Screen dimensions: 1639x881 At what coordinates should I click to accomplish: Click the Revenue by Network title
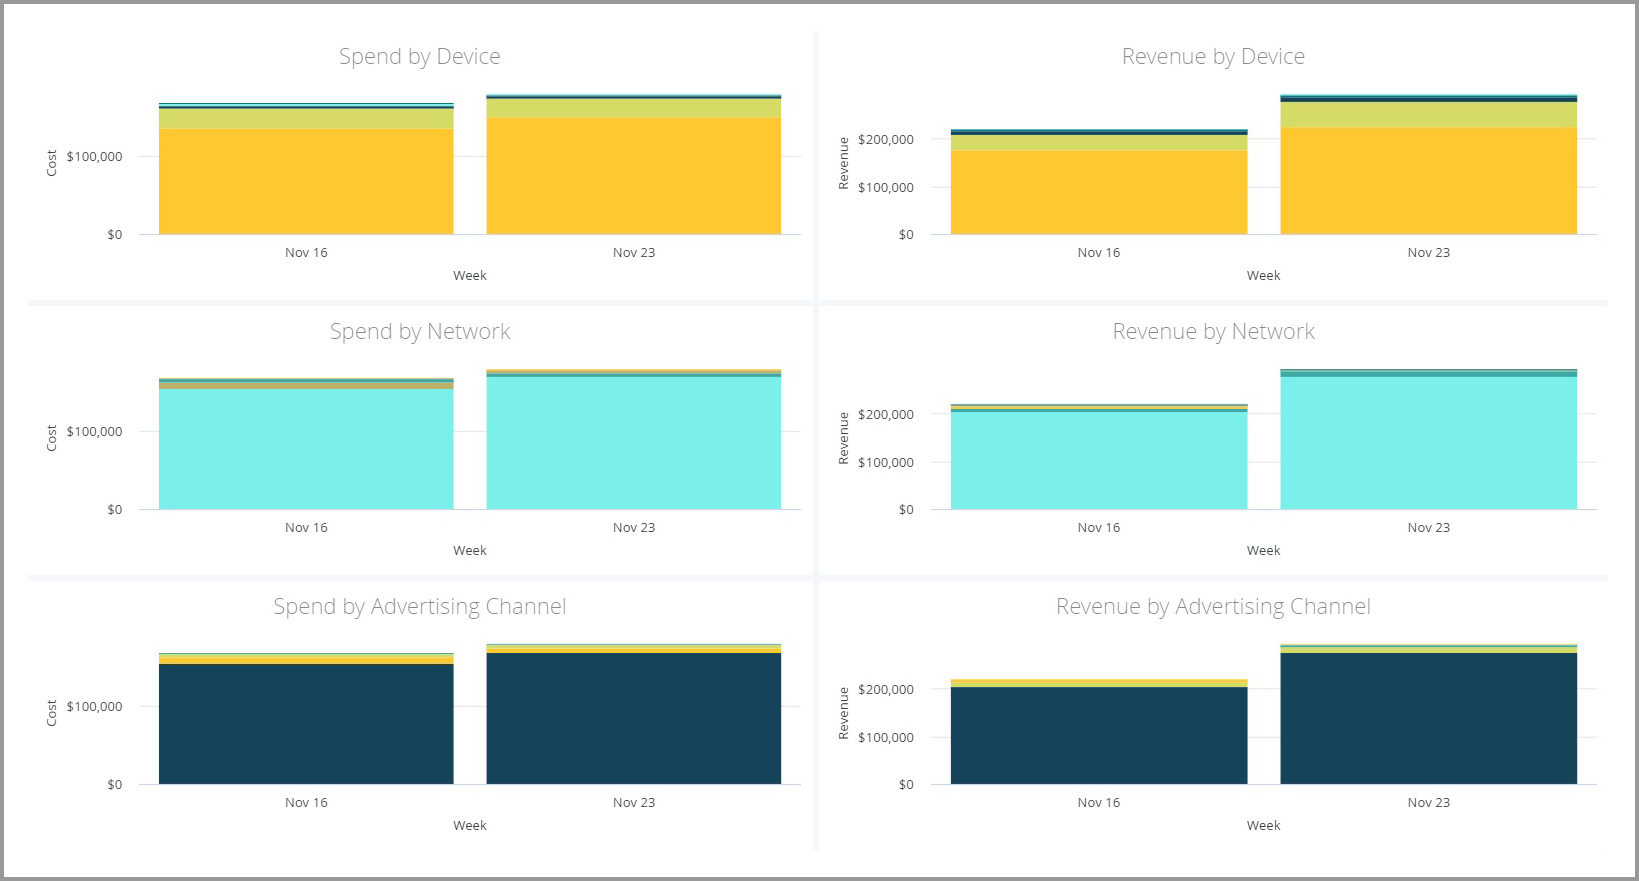point(1213,332)
